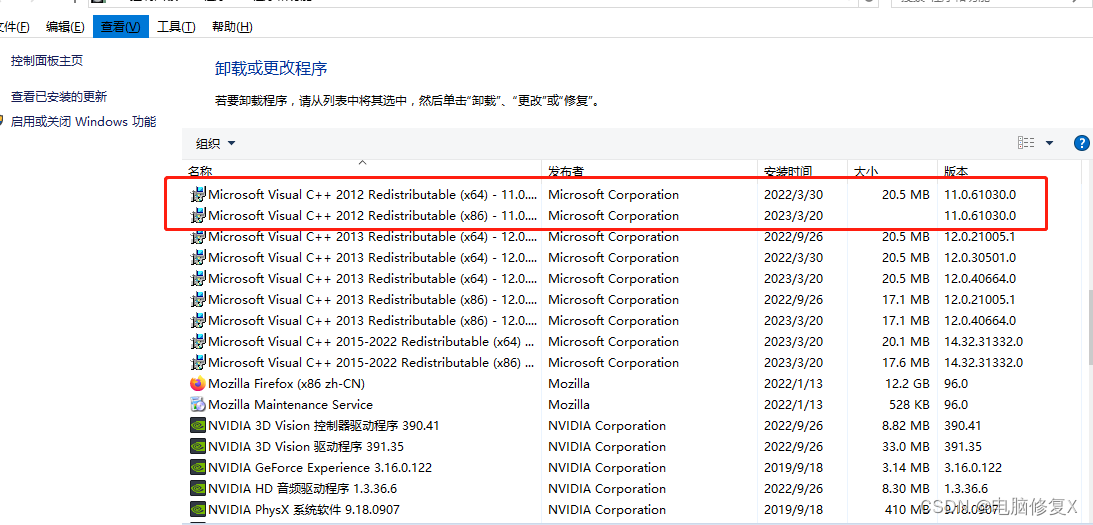This screenshot has width=1093, height=525.
Task: Click the NVIDIA 3D Vision 控制器驱动程序 icon
Action: [x=198, y=425]
